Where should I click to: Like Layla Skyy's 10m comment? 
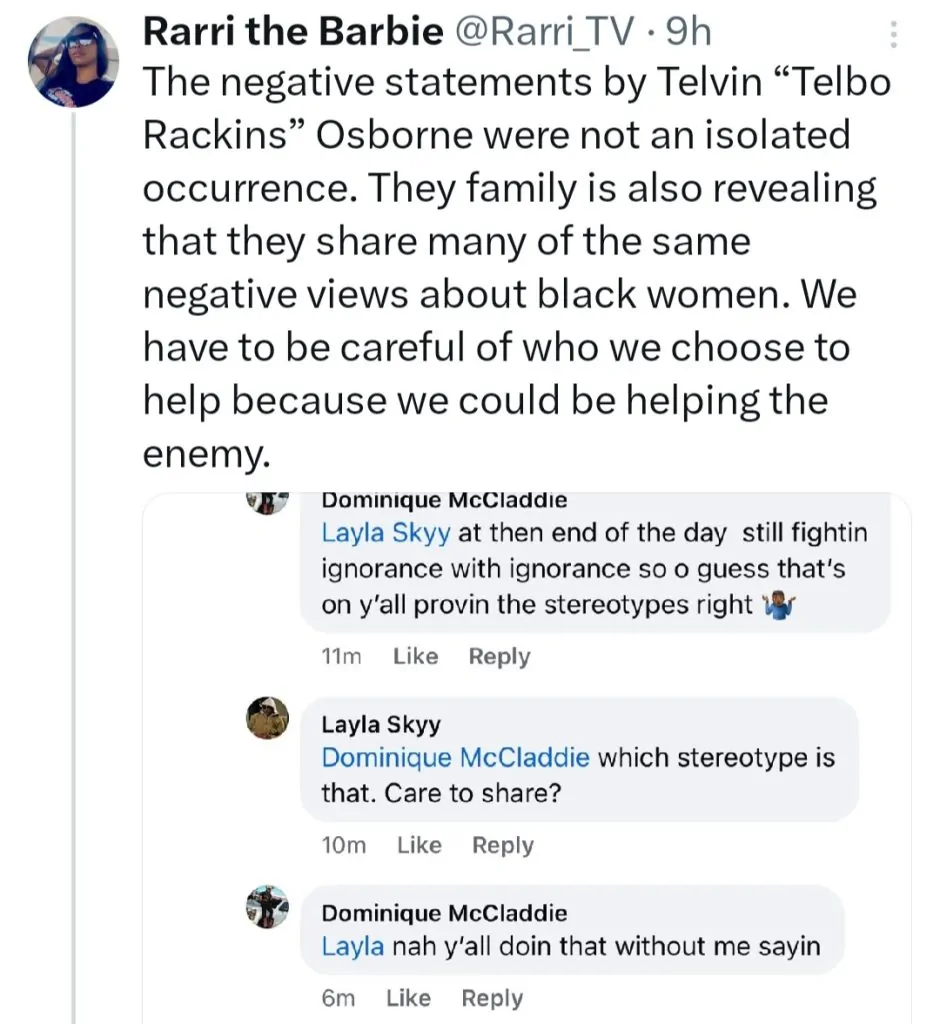click(419, 845)
